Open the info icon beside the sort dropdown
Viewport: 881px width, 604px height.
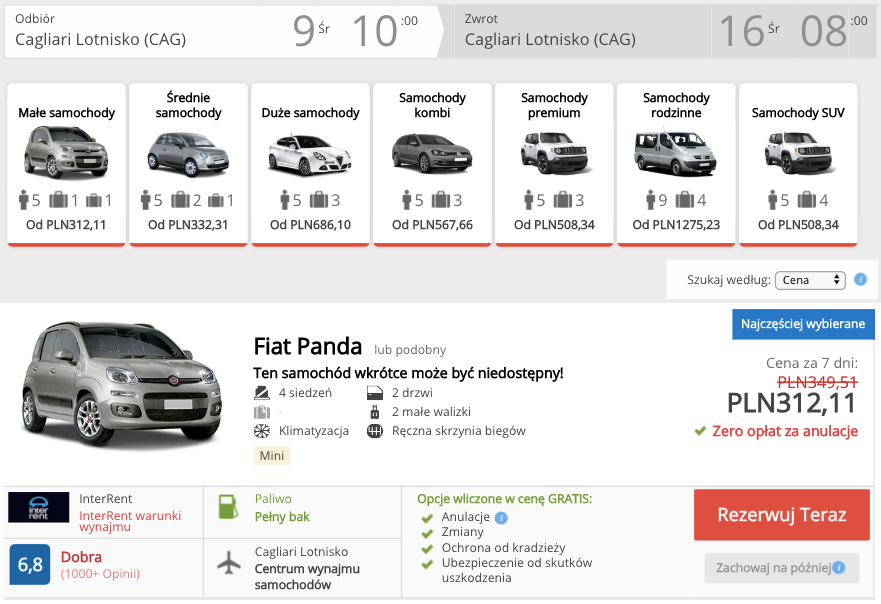[860, 279]
